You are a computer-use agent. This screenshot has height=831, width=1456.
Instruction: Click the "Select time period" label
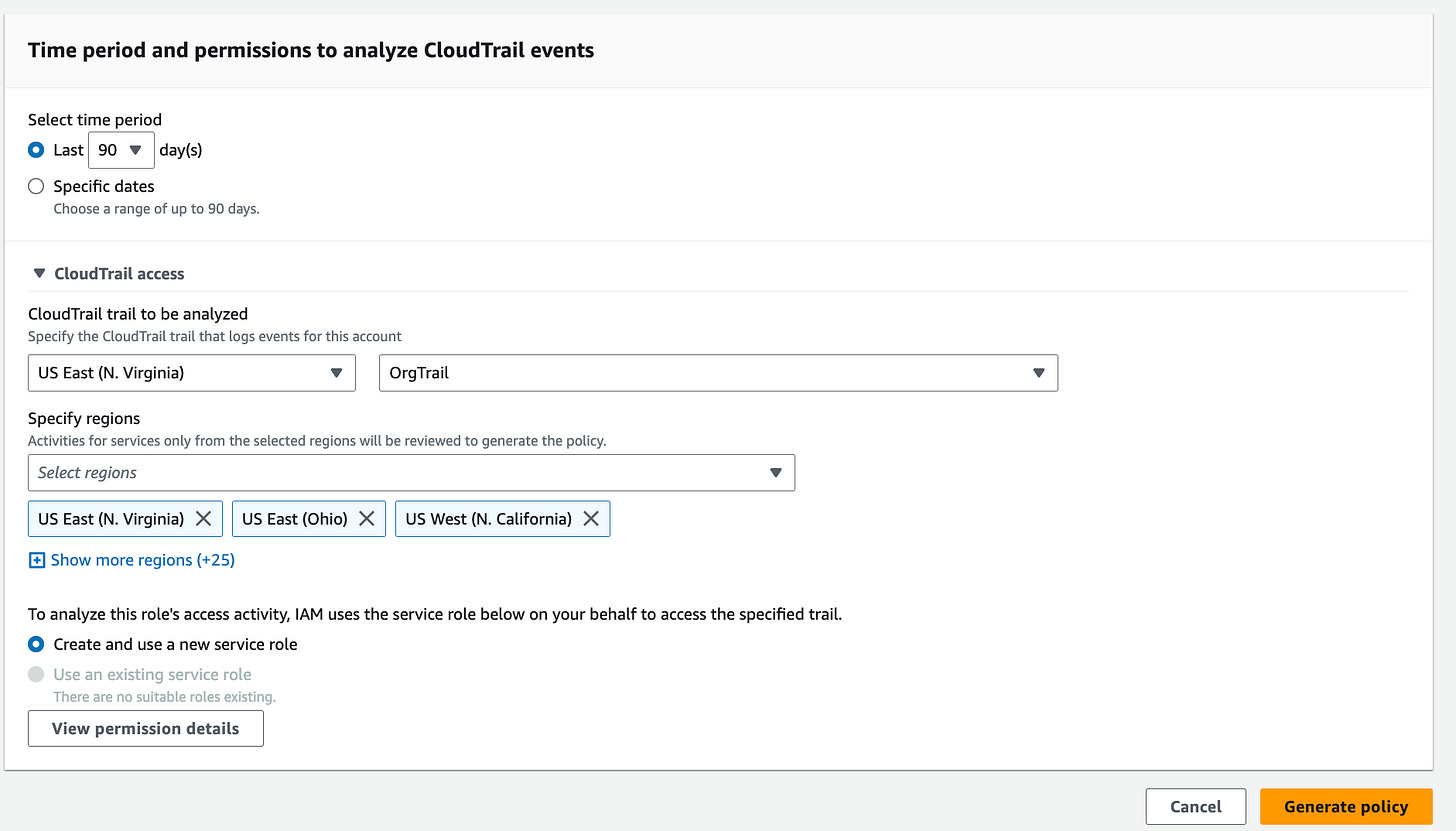click(x=95, y=120)
